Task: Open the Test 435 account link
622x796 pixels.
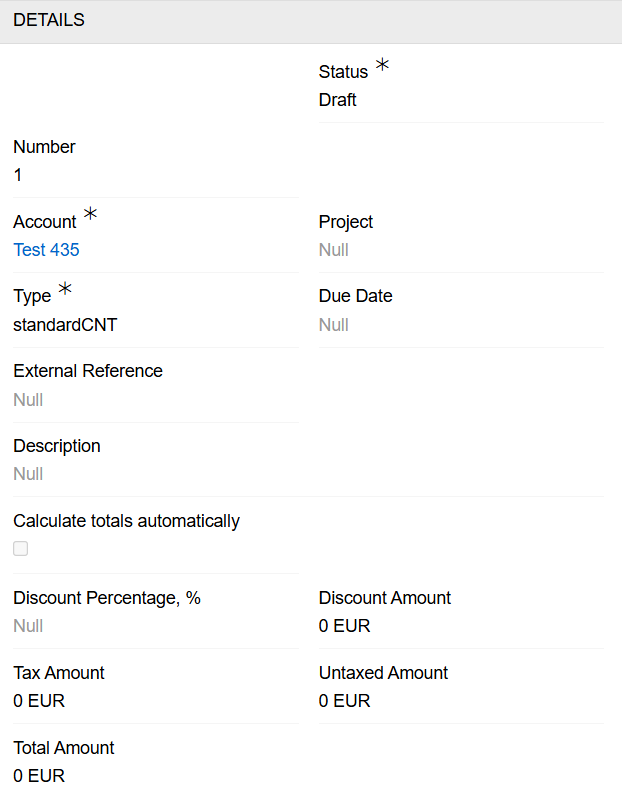Action: [46, 250]
